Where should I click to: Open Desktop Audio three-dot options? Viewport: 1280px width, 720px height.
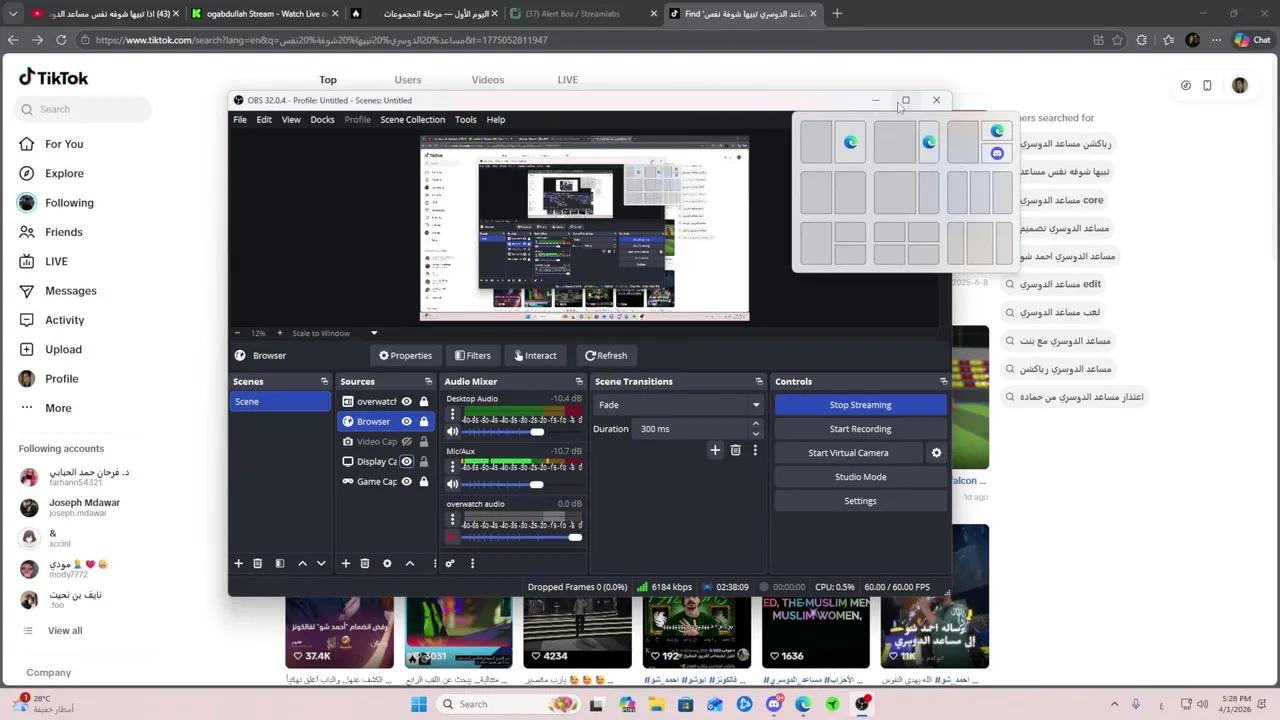pos(452,414)
